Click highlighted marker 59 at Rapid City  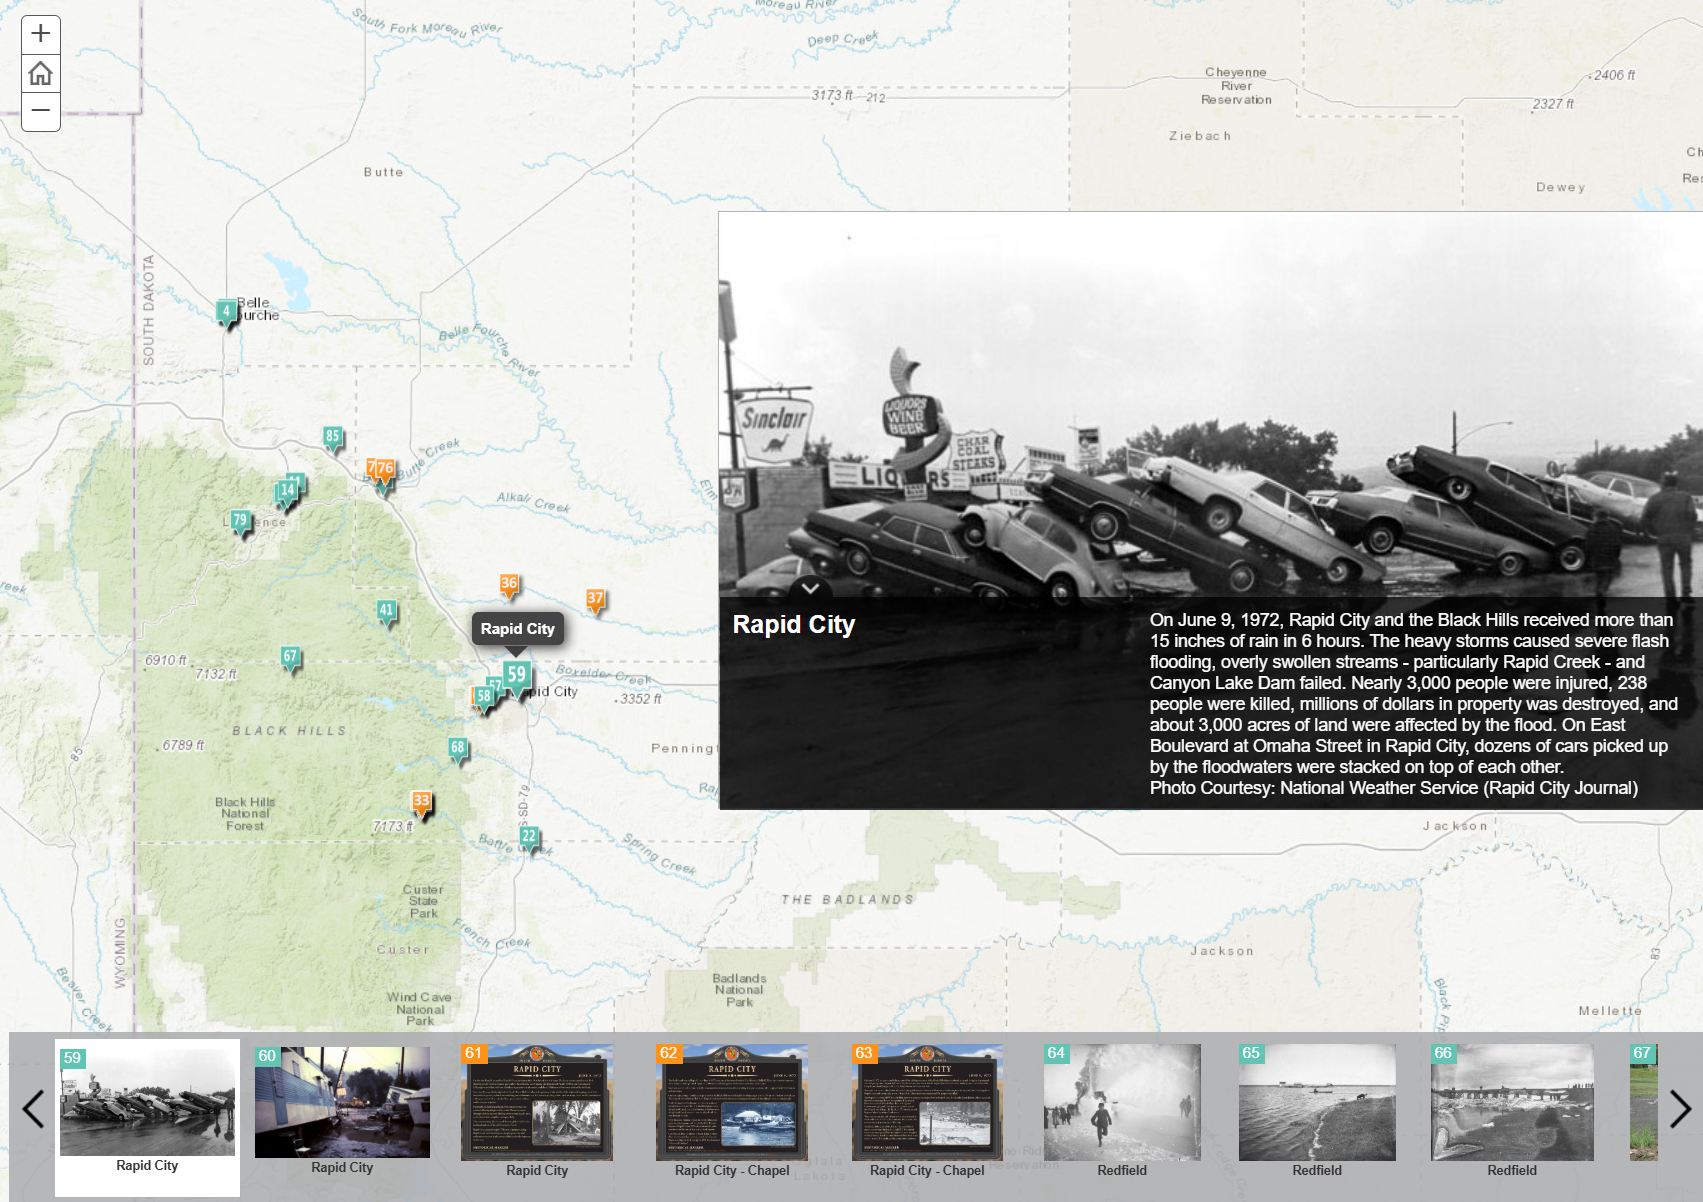coord(517,674)
